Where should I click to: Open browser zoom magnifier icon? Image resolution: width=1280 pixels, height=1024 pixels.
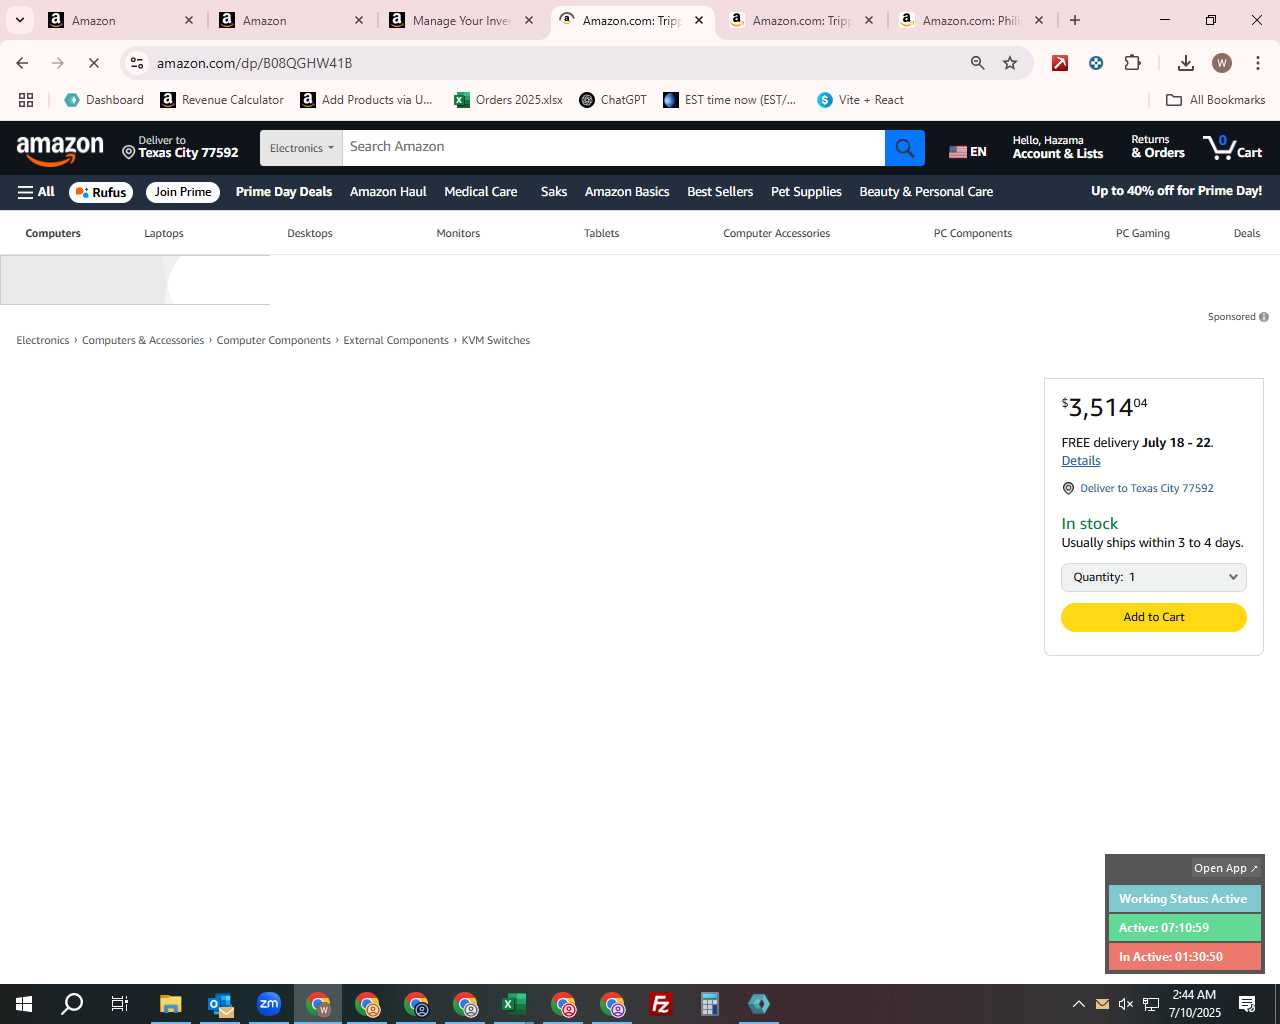click(x=978, y=63)
